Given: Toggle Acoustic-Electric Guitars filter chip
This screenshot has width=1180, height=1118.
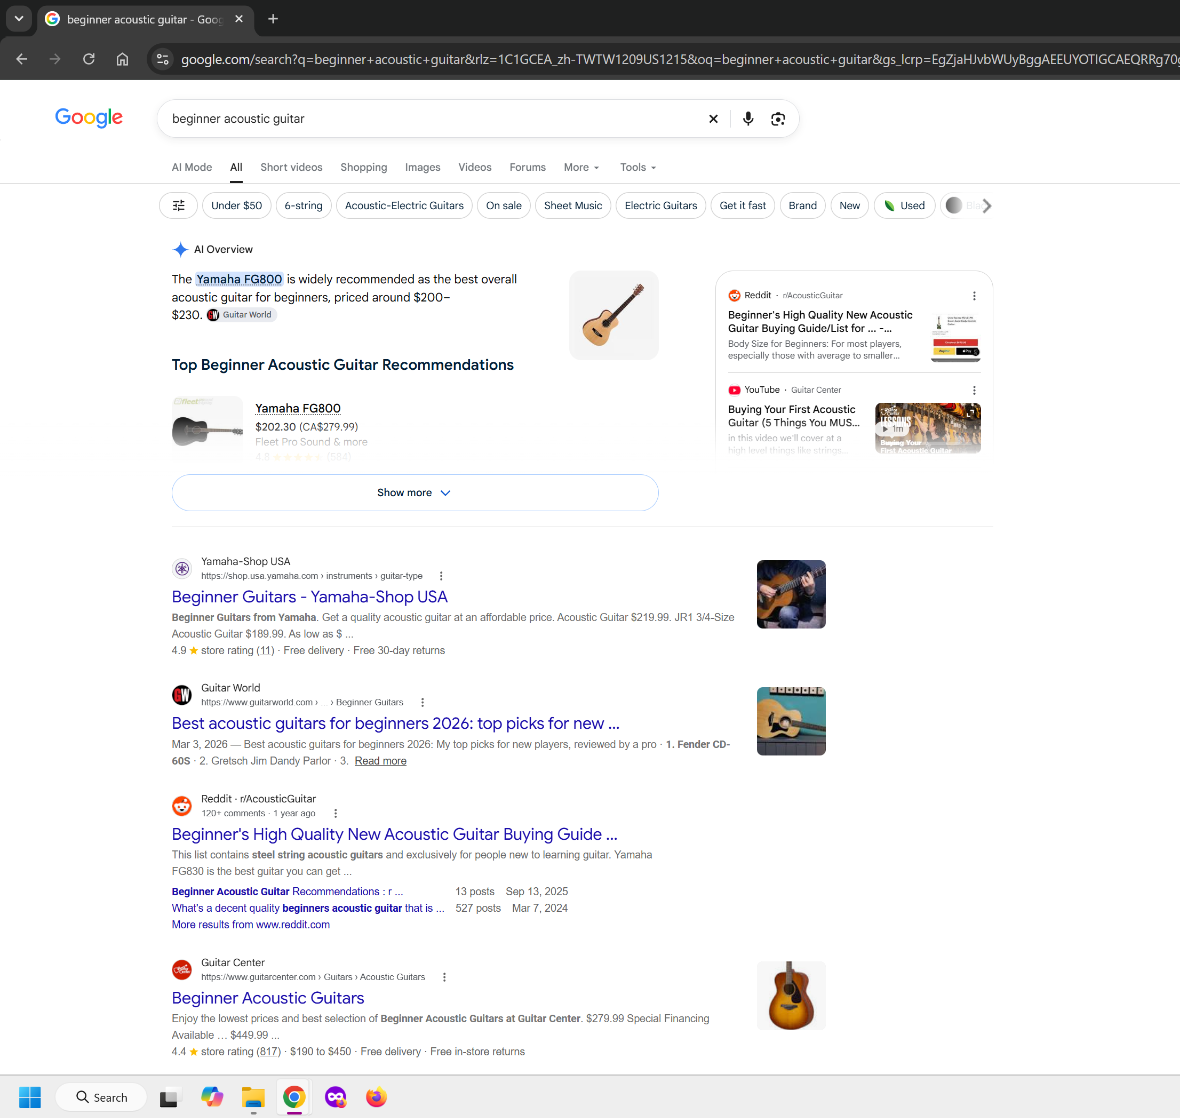Looking at the screenshot, I should (404, 205).
